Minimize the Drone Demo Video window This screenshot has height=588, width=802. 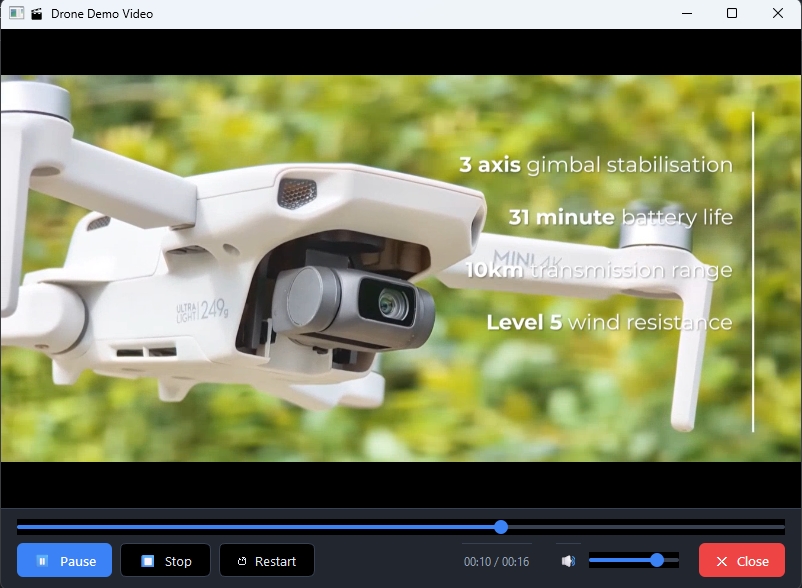[687, 14]
